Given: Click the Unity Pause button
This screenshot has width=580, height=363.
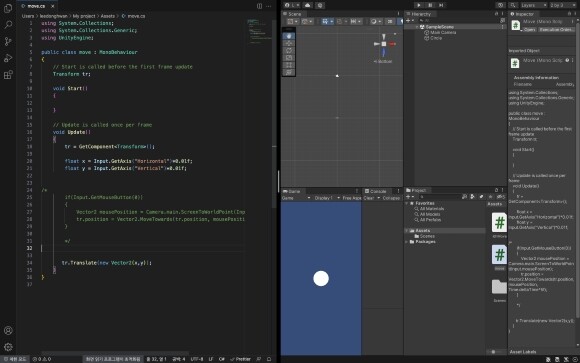Looking at the screenshot, I should 430,5.
